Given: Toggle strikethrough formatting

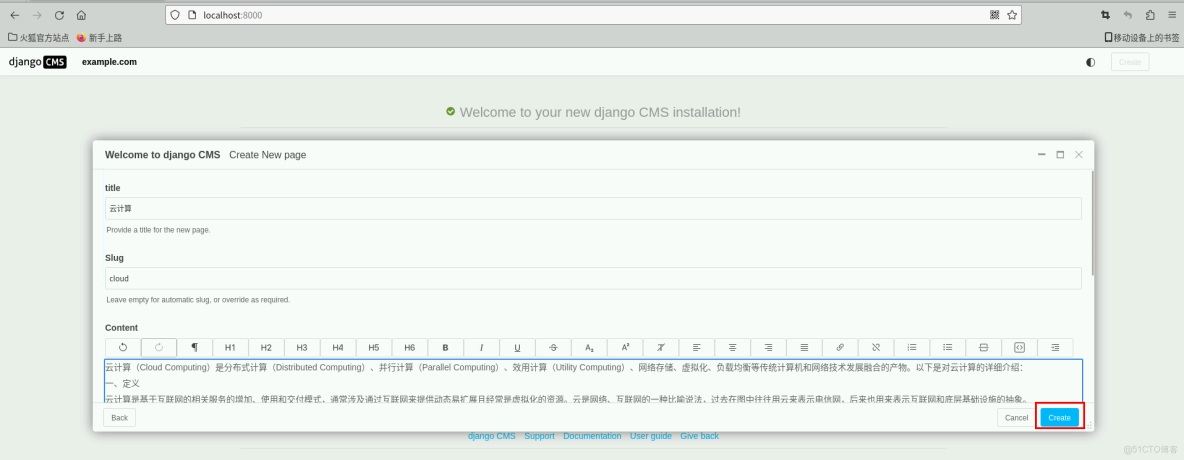Looking at the screenshot, I should click(553, 347).
